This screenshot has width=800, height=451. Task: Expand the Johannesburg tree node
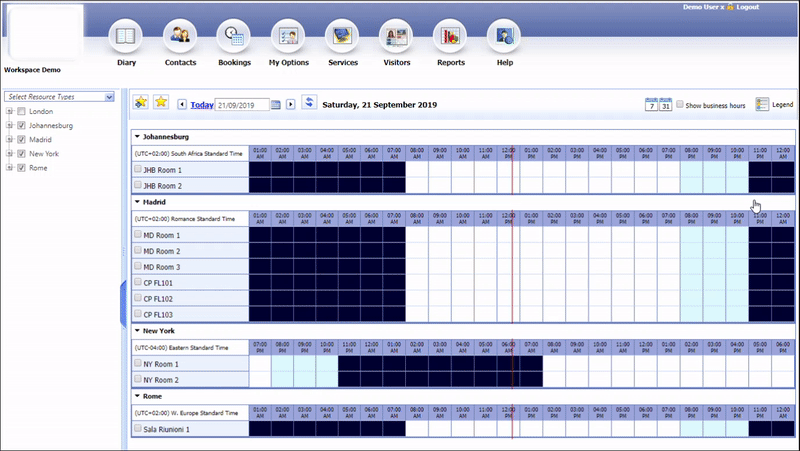pyautogui.click(x=9, y=126)
